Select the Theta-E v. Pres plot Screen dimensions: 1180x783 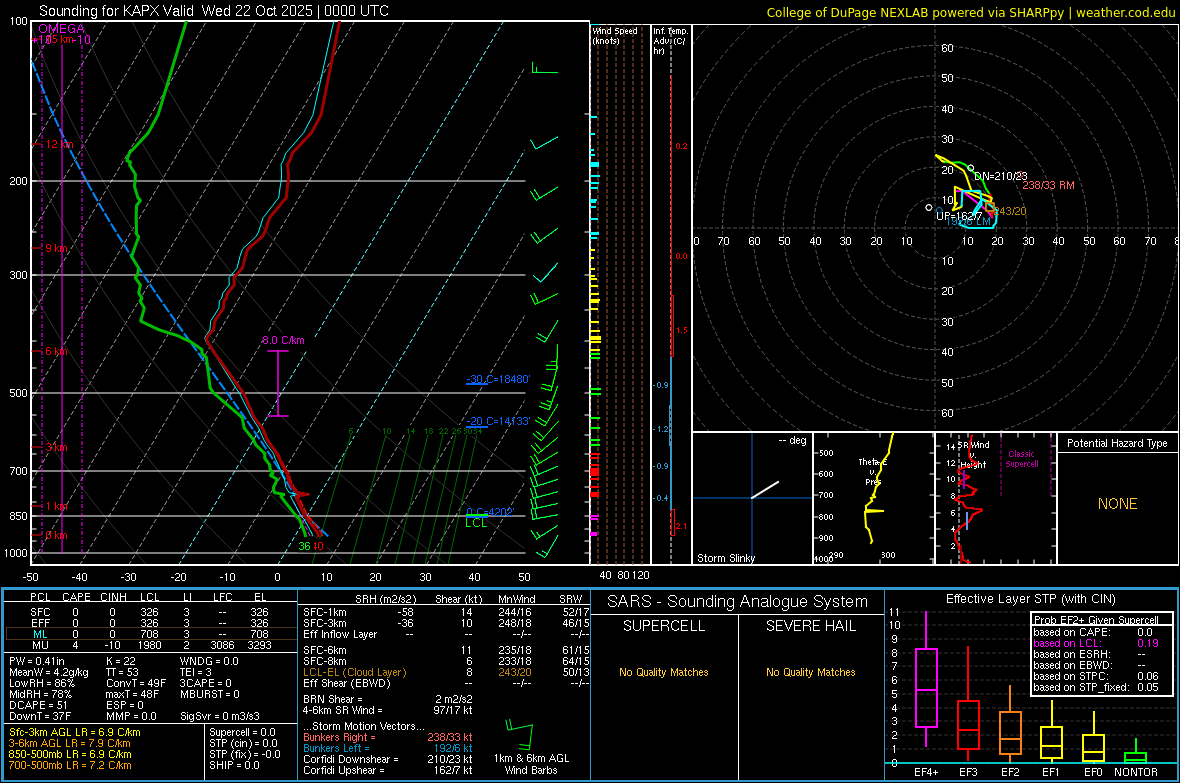873,498
